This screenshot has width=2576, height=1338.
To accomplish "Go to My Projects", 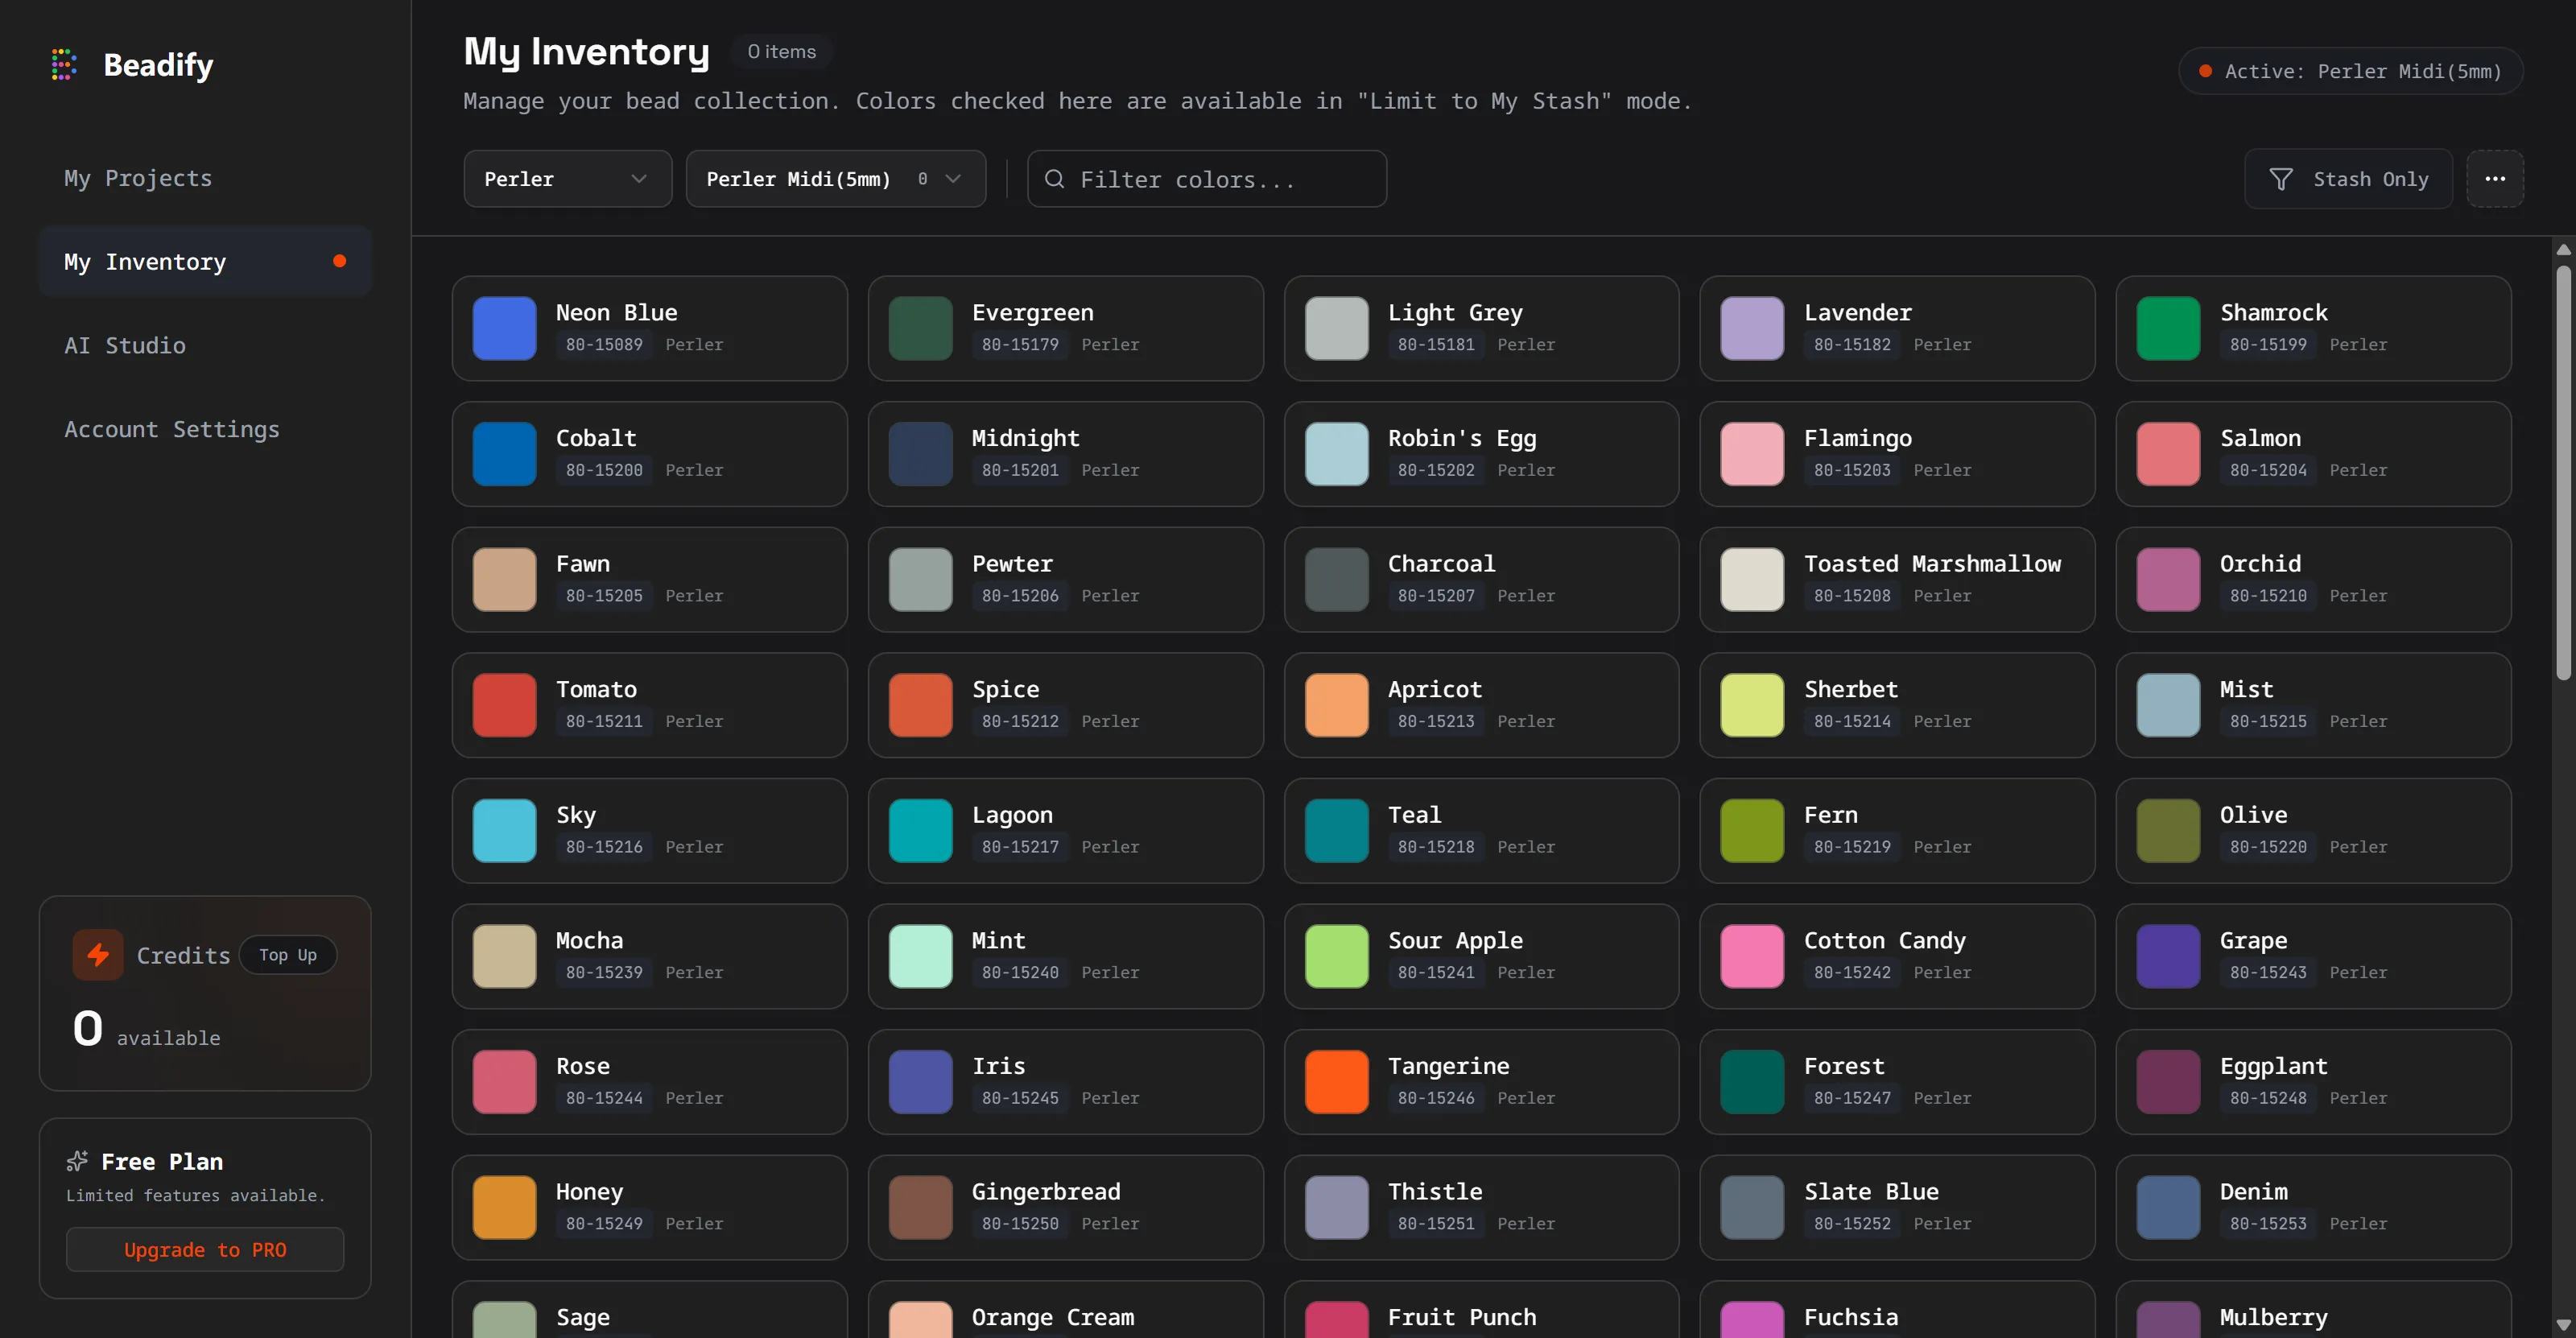I will pyautogui.click(x=138, y=178).
